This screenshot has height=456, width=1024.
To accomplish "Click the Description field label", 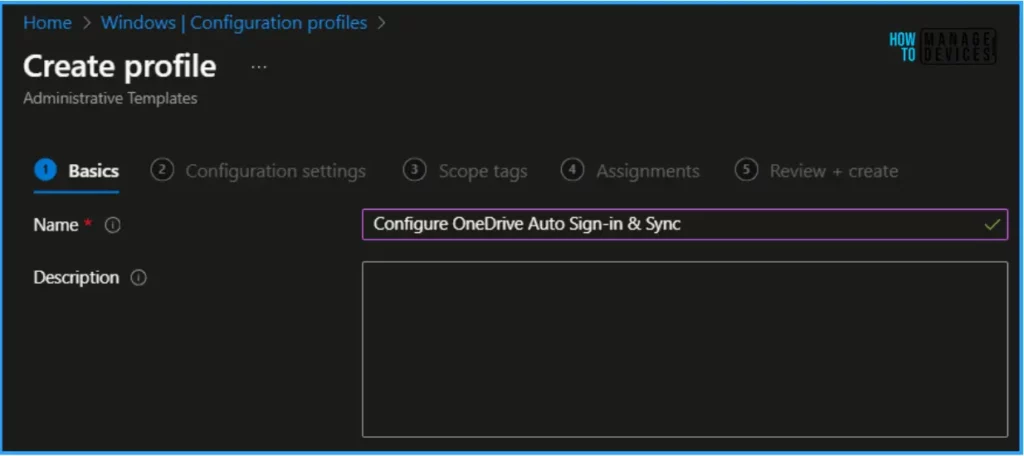I will pyautogui.click(x=76, y=278).
